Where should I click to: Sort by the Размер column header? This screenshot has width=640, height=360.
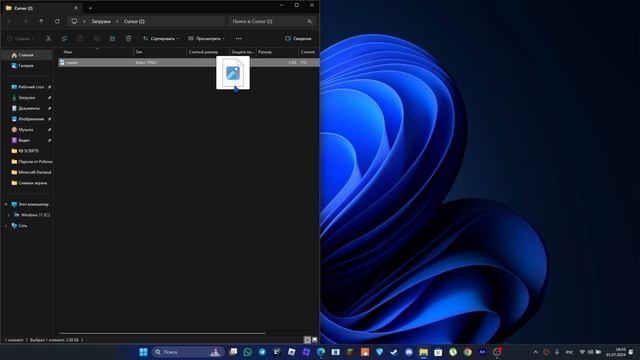coord(277,52)
